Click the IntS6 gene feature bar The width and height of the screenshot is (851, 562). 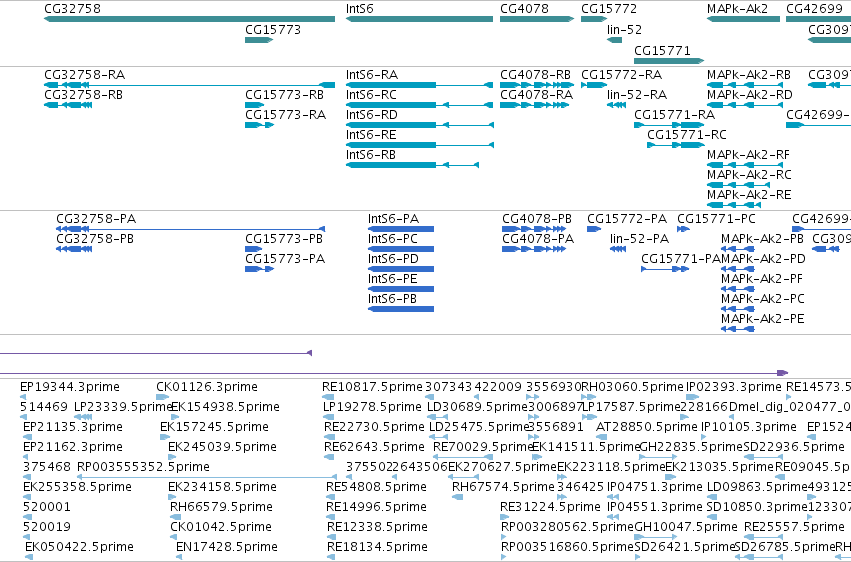(x=420, y=19)
